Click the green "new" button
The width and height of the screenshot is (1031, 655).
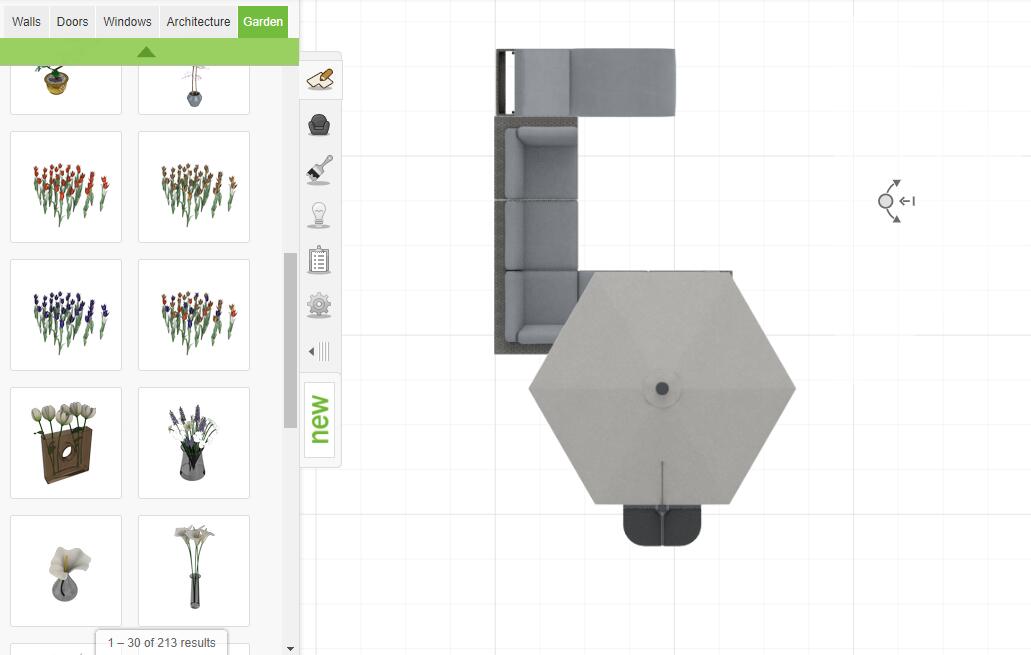coord(320,420)
